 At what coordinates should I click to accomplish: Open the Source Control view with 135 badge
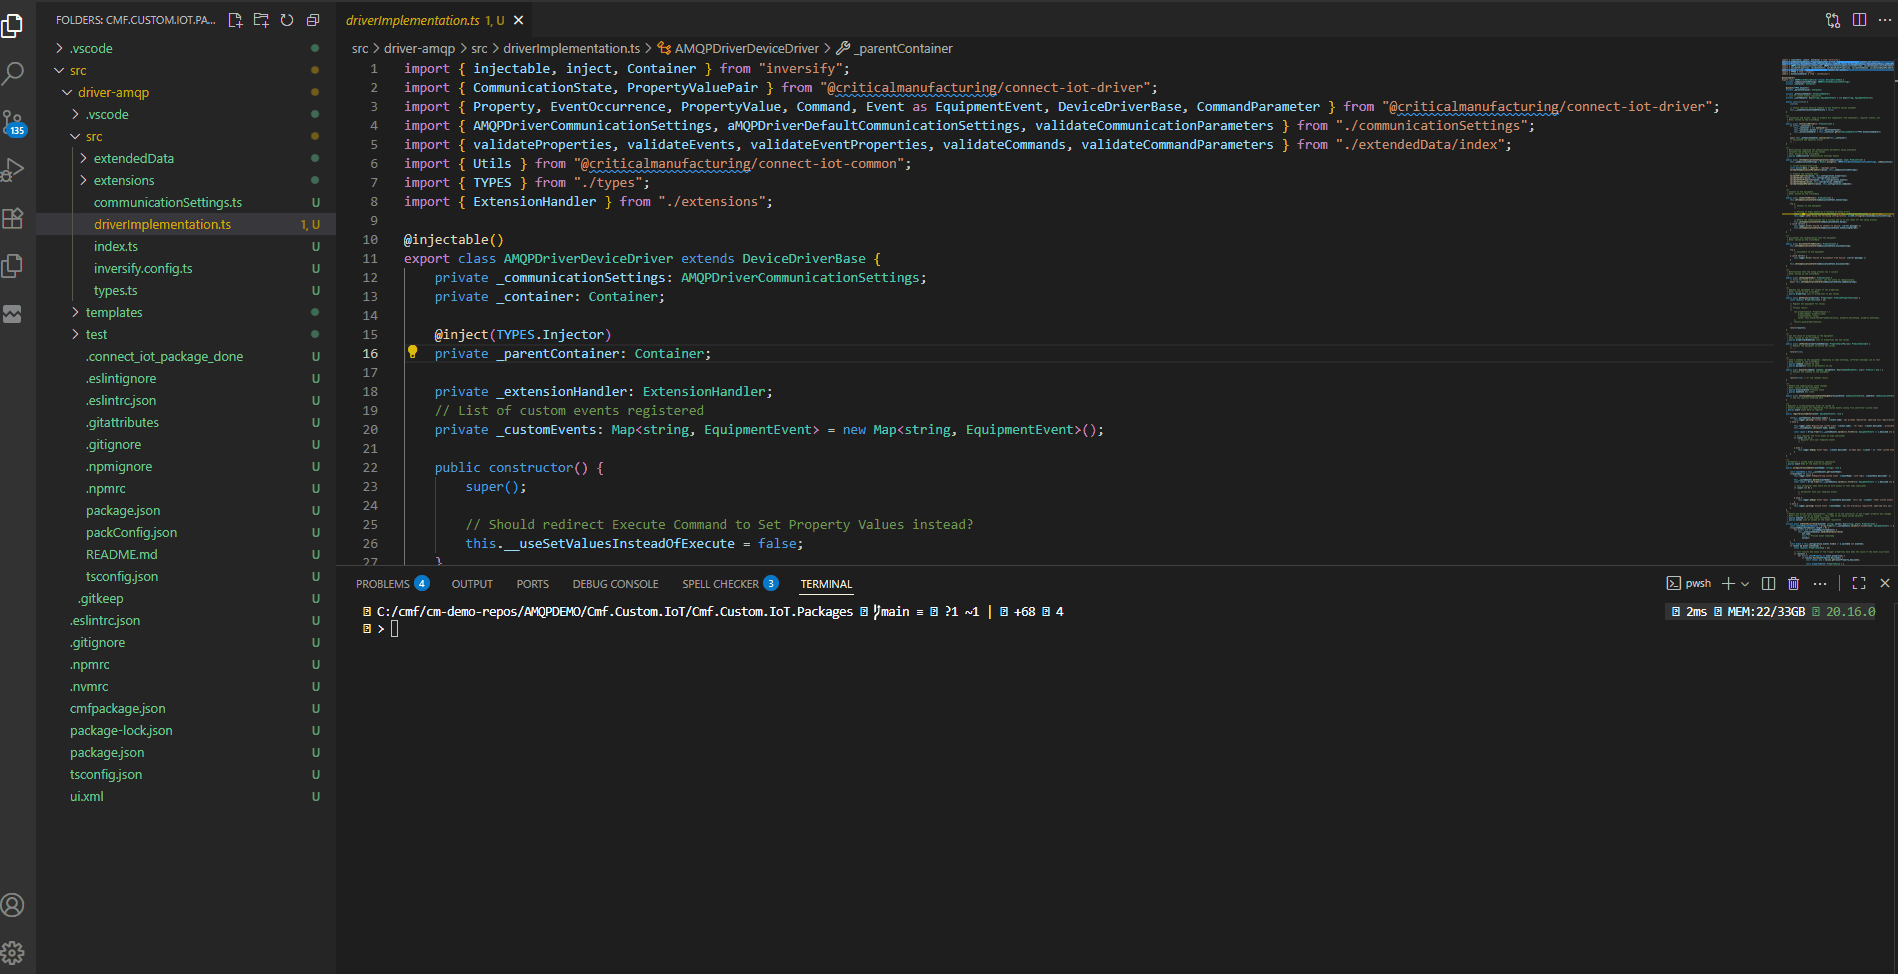pos(13,122)
